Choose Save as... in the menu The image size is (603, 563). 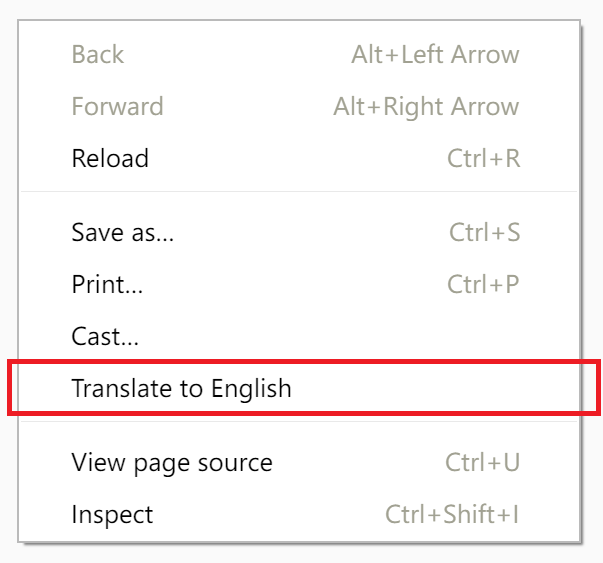pos(123,233)
